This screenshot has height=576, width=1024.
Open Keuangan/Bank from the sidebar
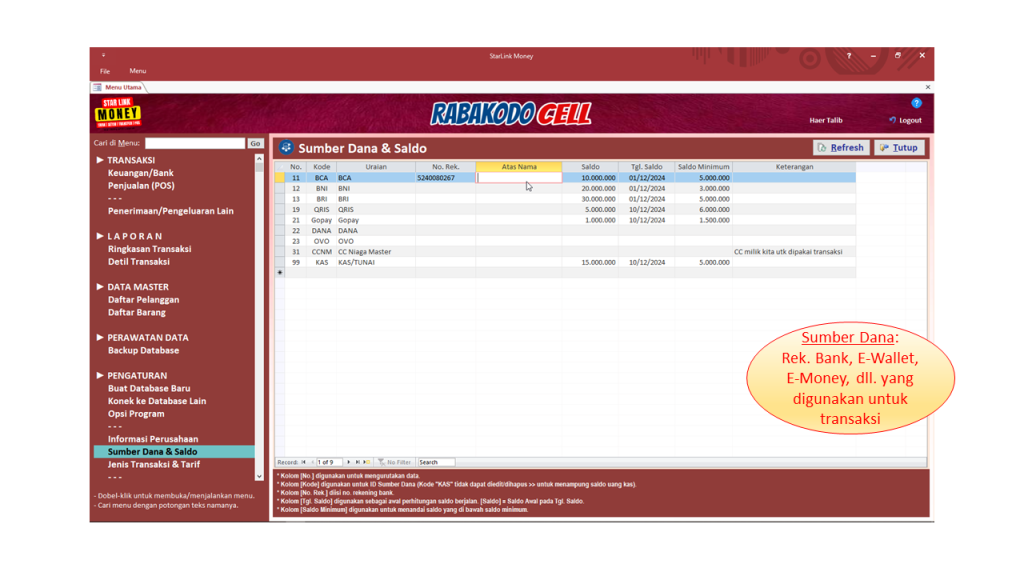[140, 173]
